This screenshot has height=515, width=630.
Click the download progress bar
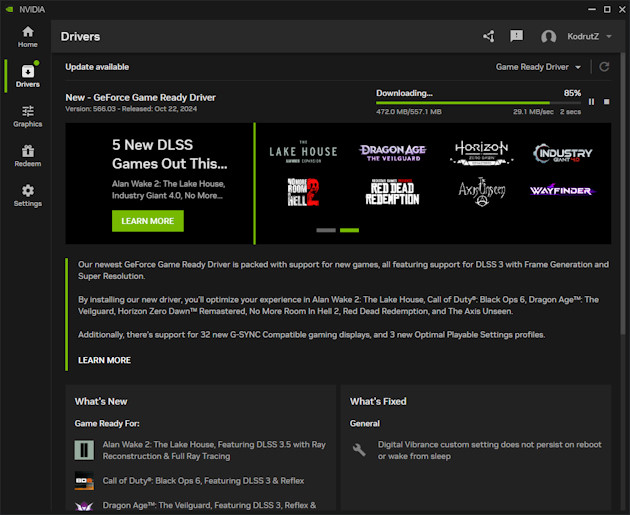(478, 103)
